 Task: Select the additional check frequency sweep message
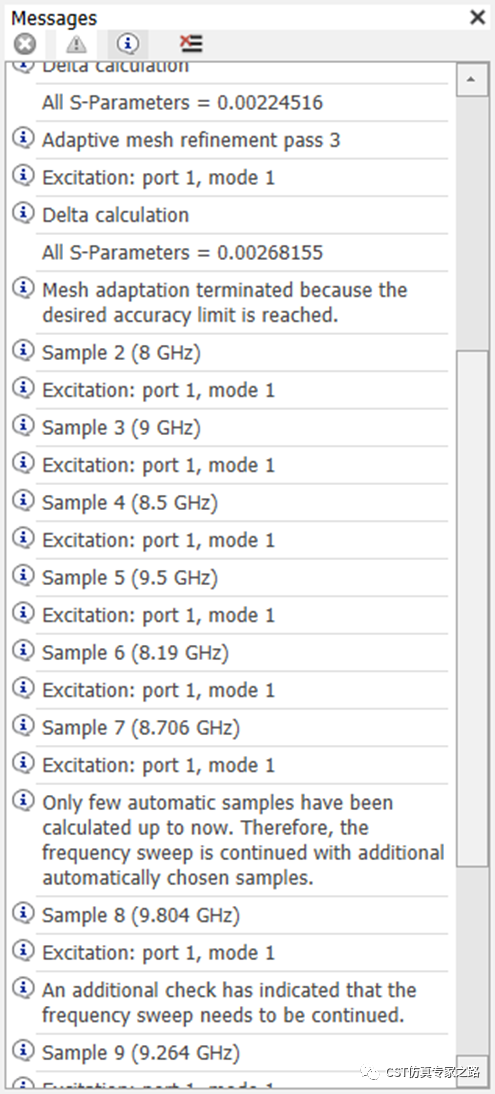pos(242,1003)
